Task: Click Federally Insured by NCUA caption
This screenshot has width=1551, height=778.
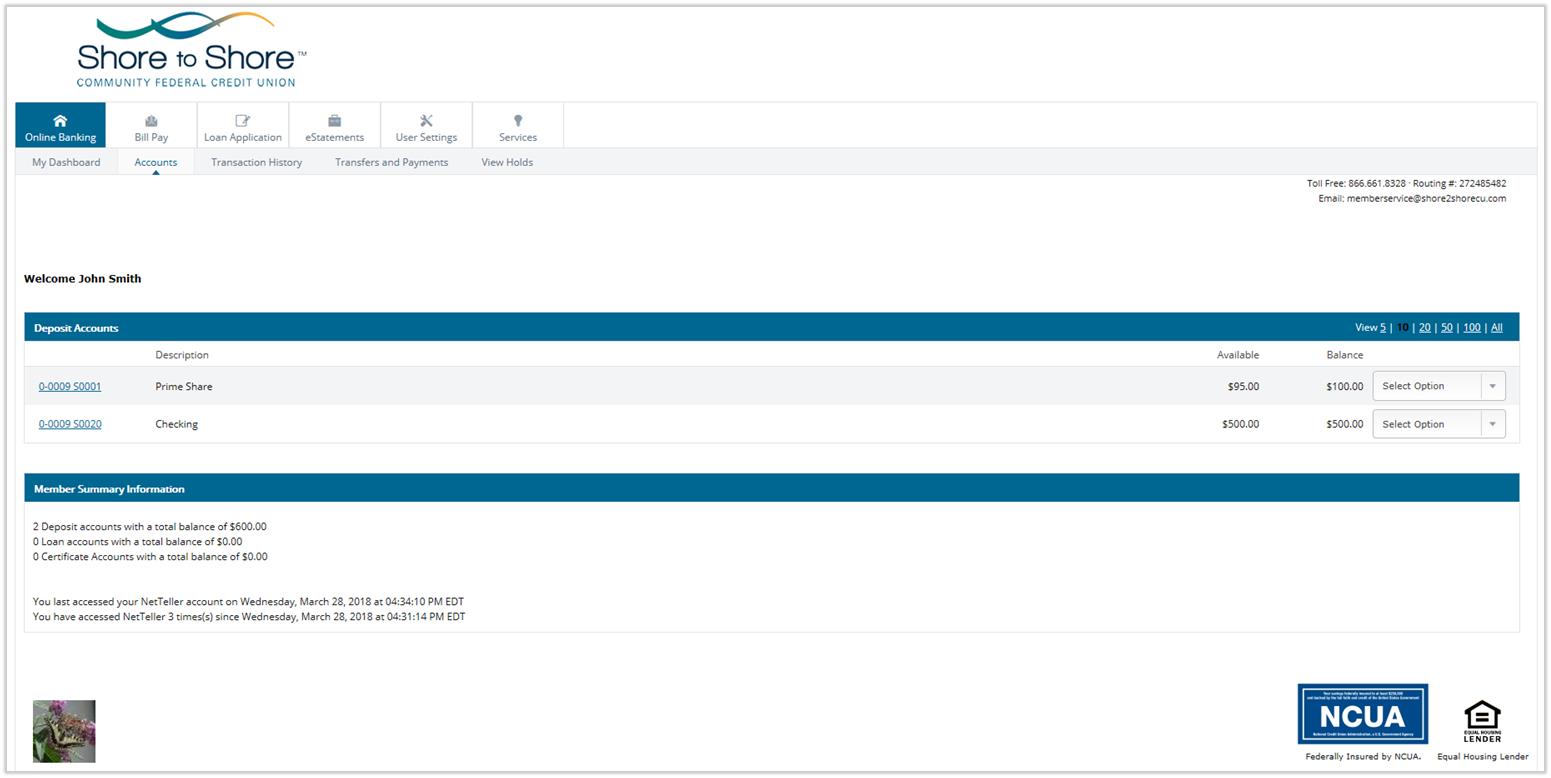Action: pos(1363,756)
